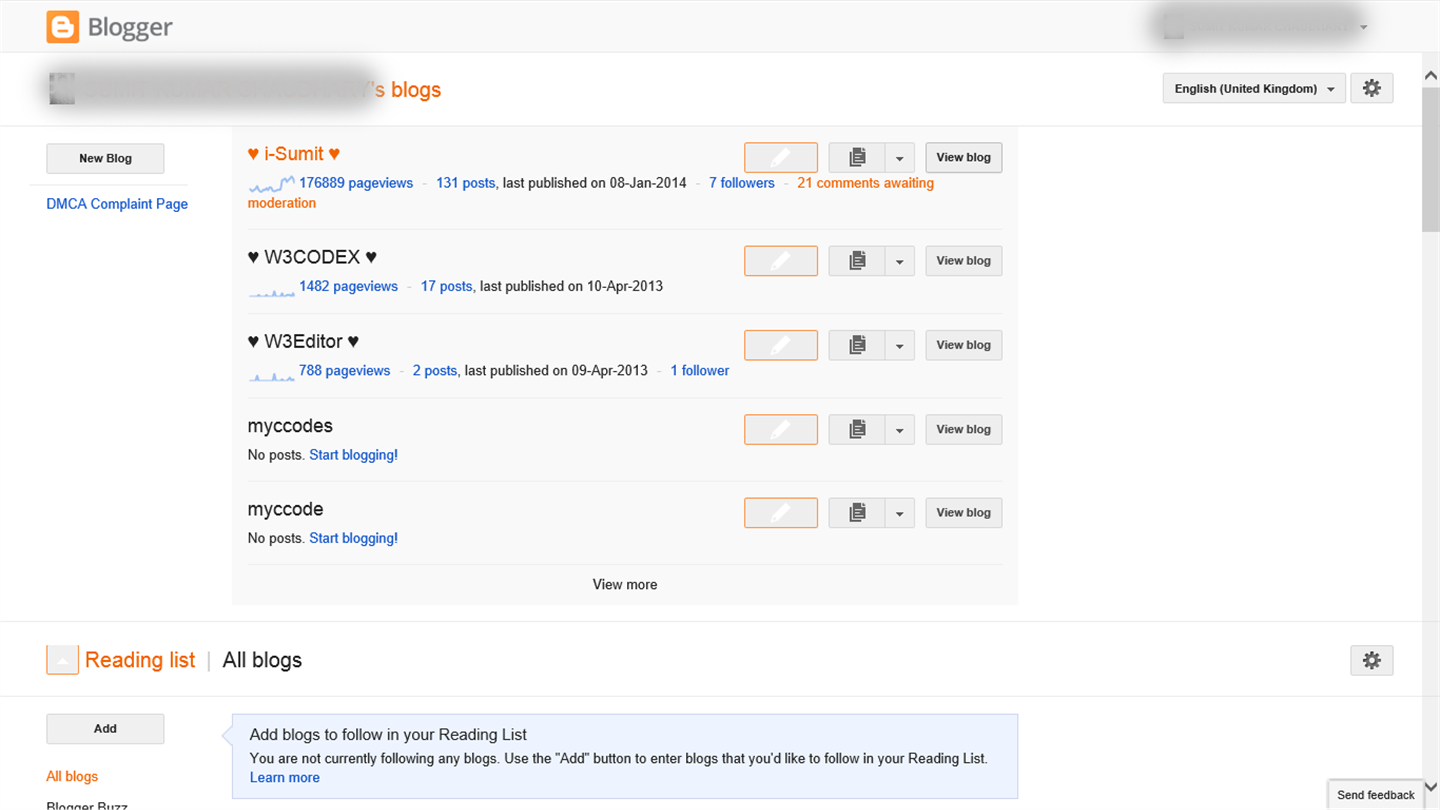Viewport: 1440px width, 810px height.
Task: Collapse the Reading list arrow toggle
Action: (62, 660)
